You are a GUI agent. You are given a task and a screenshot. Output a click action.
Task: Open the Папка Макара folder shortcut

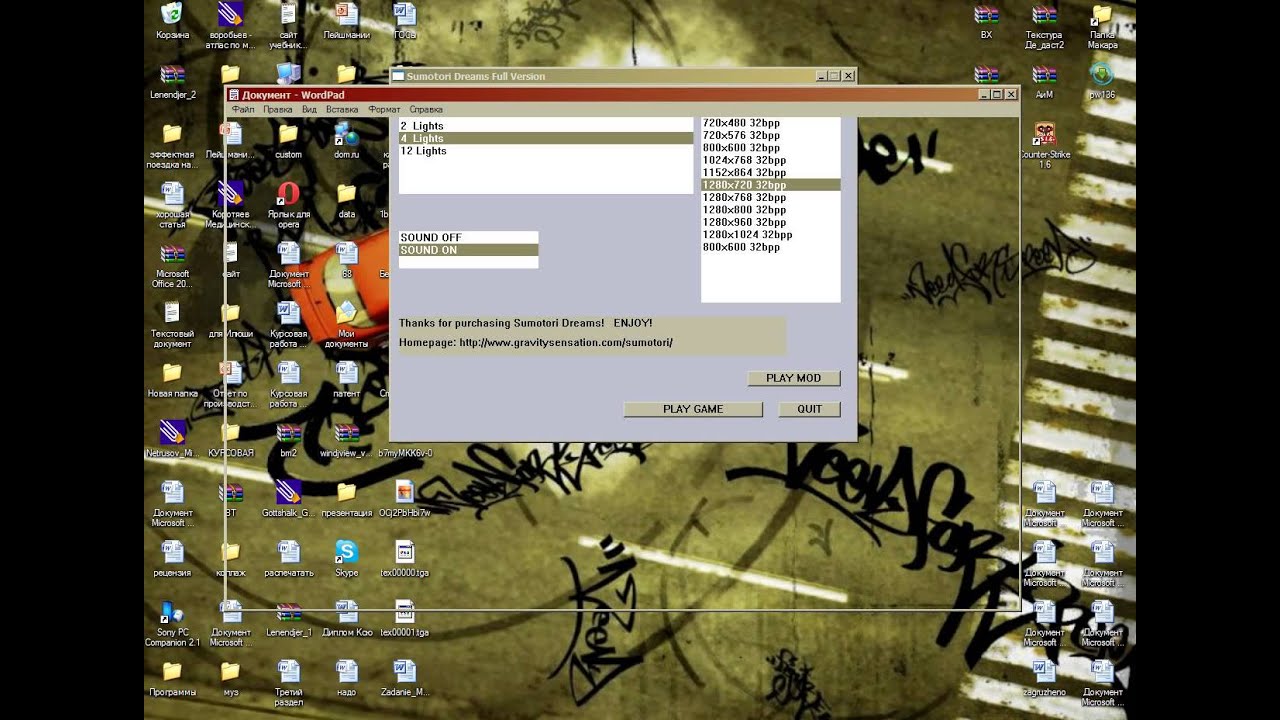click(x=1102, y=14)
